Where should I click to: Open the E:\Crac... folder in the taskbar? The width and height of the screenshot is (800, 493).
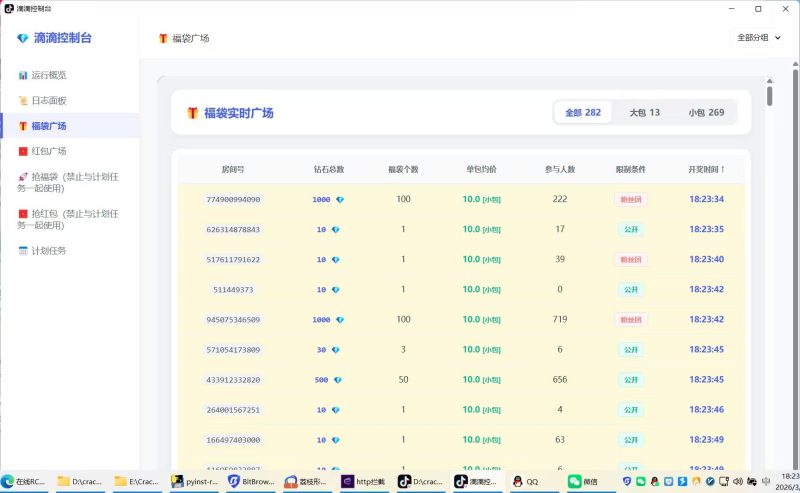[138, 481]
